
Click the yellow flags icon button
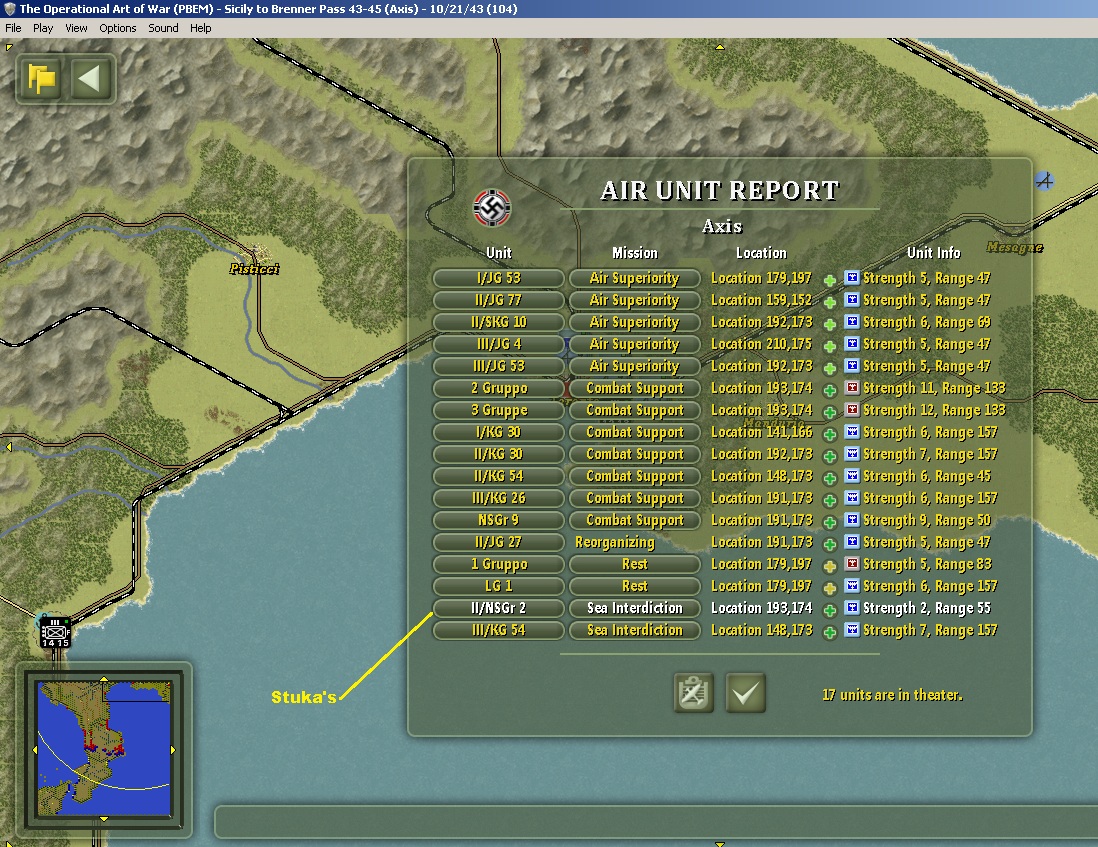42,78
